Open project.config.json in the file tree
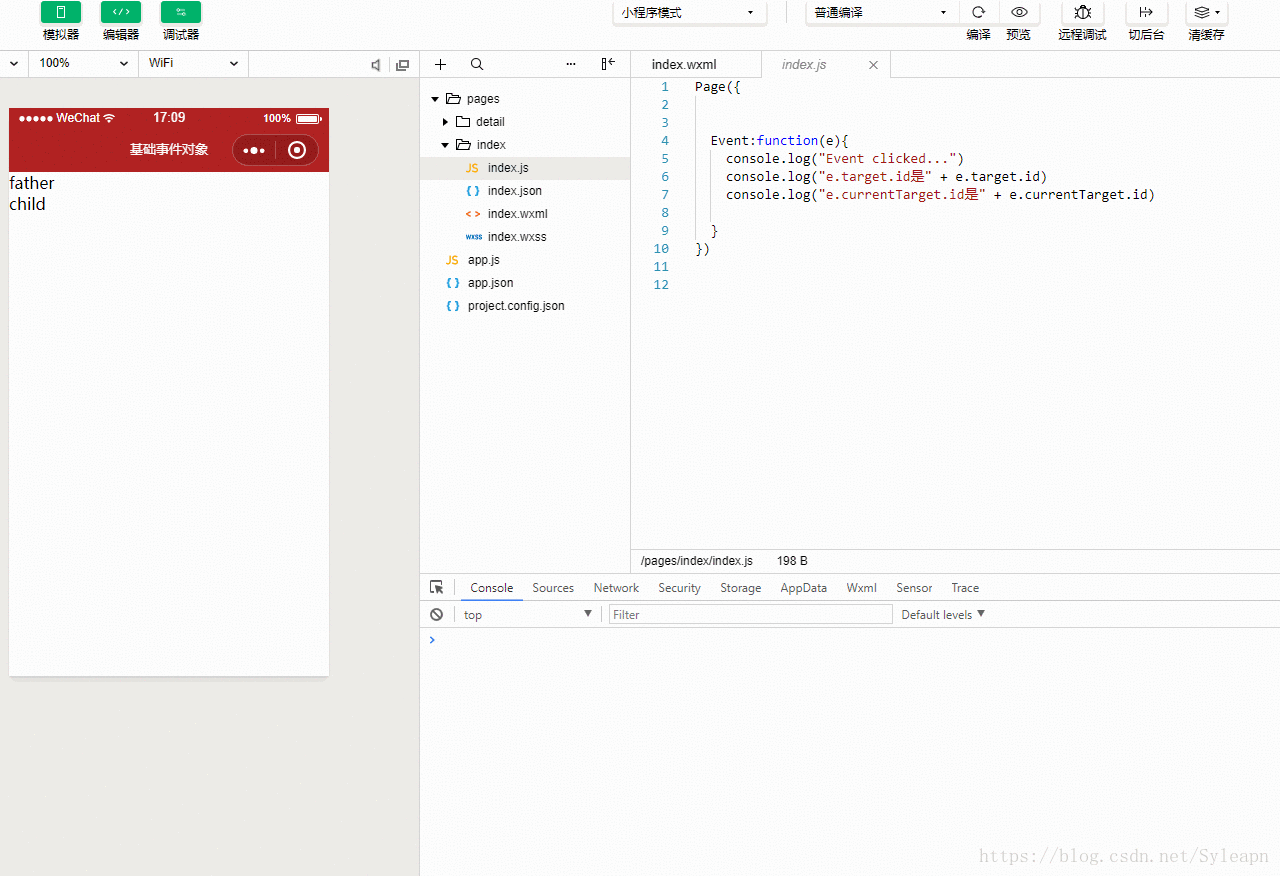Screen dimensions: 1280x876 coord(525,306)
